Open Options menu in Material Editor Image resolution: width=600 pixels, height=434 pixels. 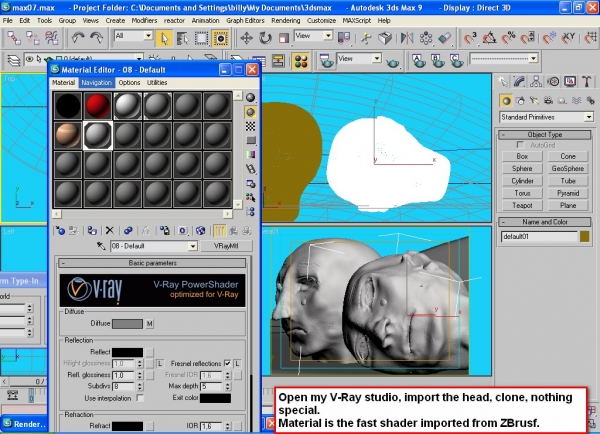coord(129,83)
